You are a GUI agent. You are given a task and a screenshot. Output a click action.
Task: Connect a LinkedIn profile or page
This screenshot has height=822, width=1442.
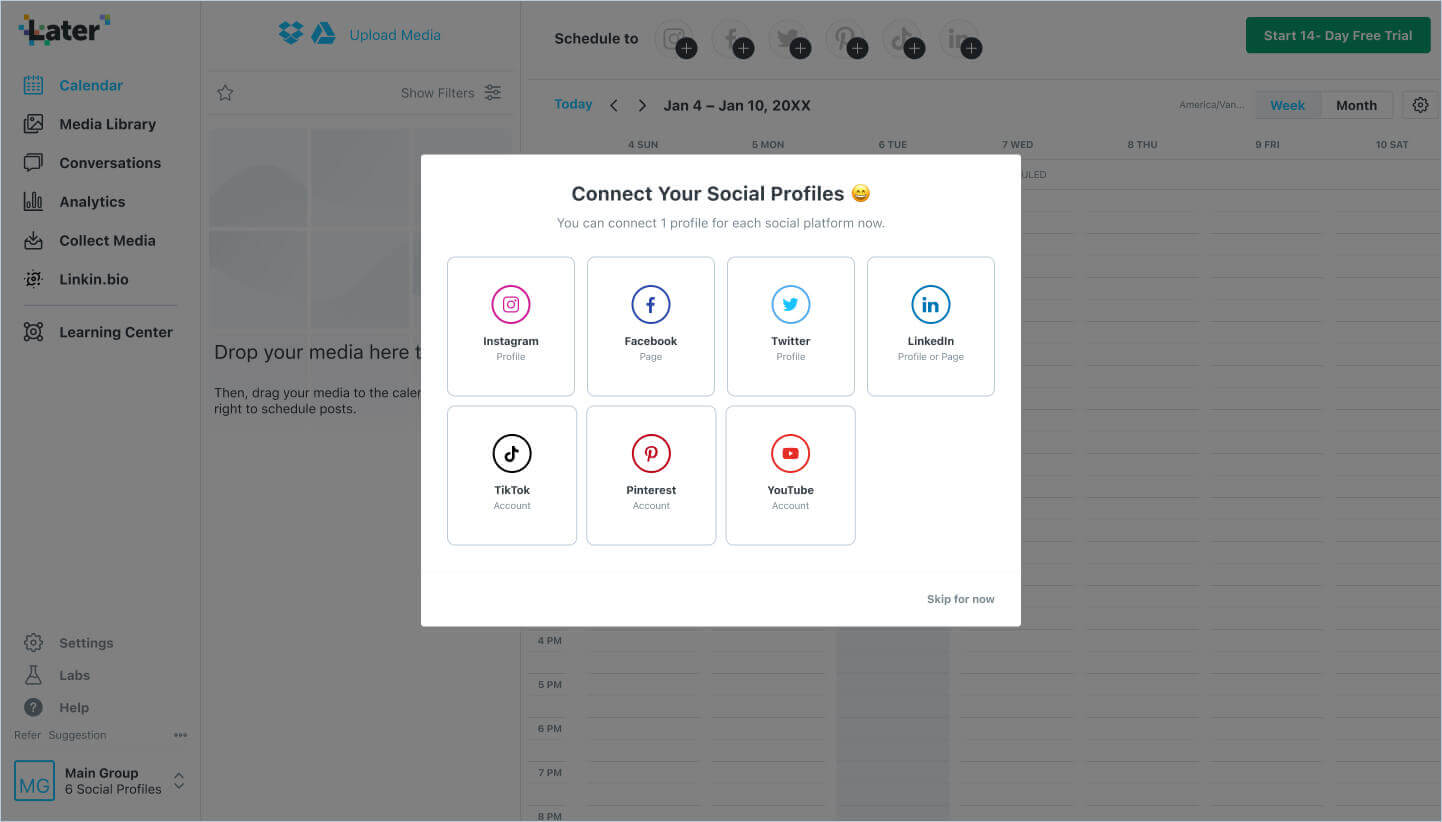click(931, 326)
